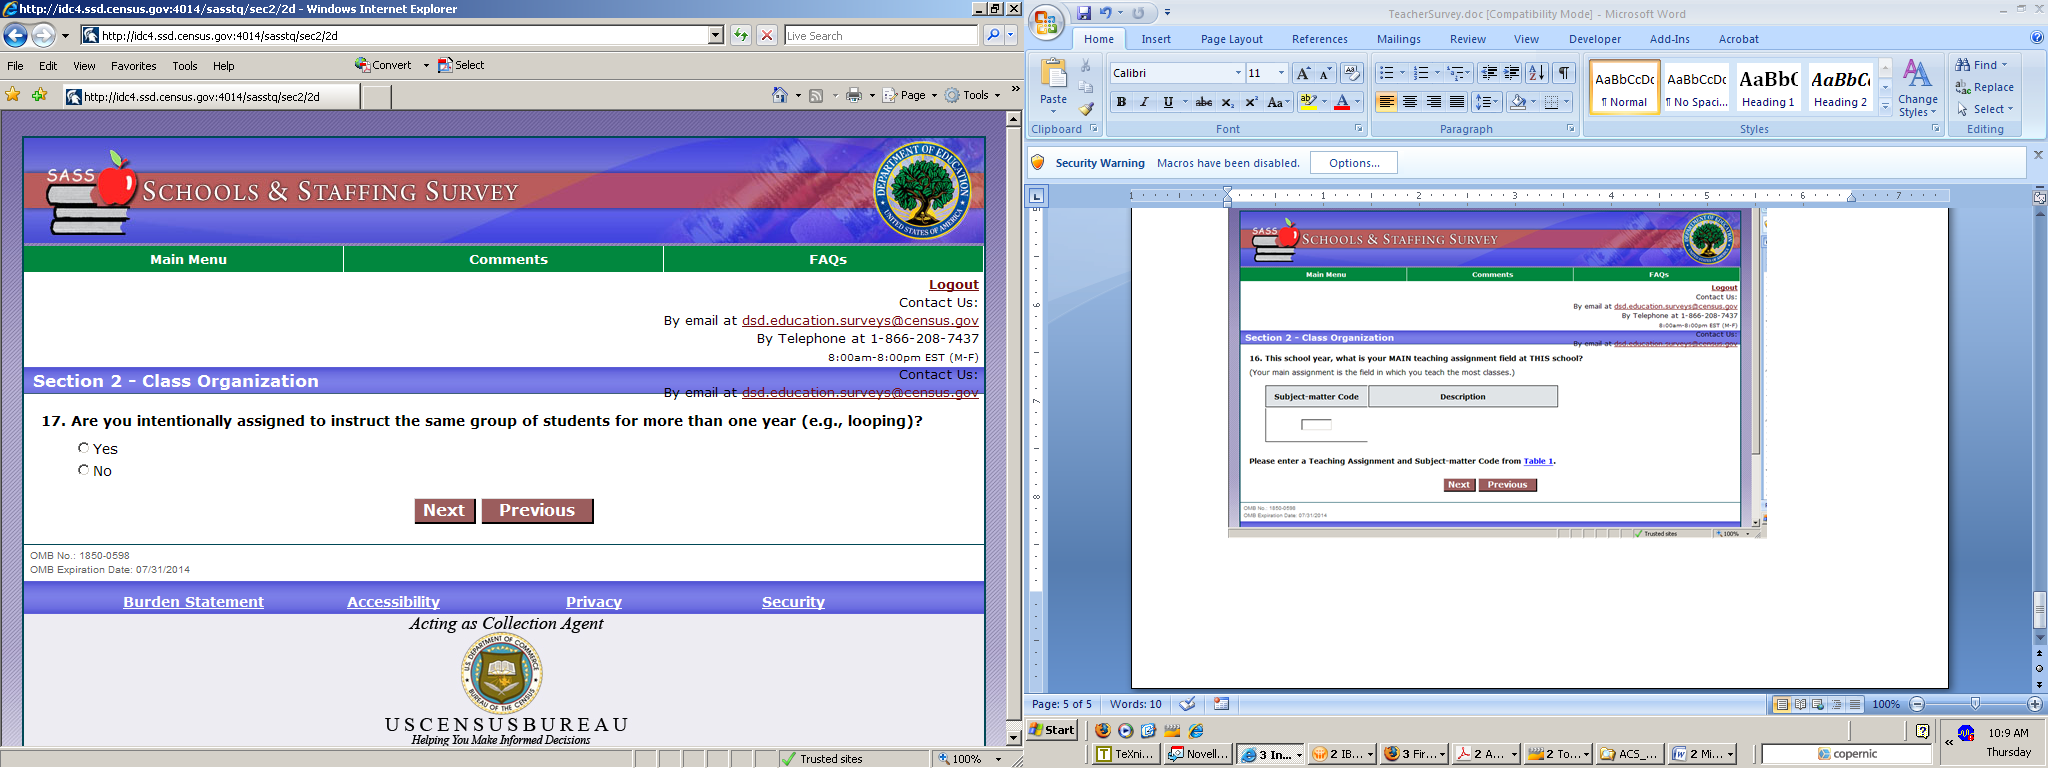The width and height of the screenshot is (2048, 768).
Task: Open the address bar dropdown in Internet Explorer
Action: 715,35
